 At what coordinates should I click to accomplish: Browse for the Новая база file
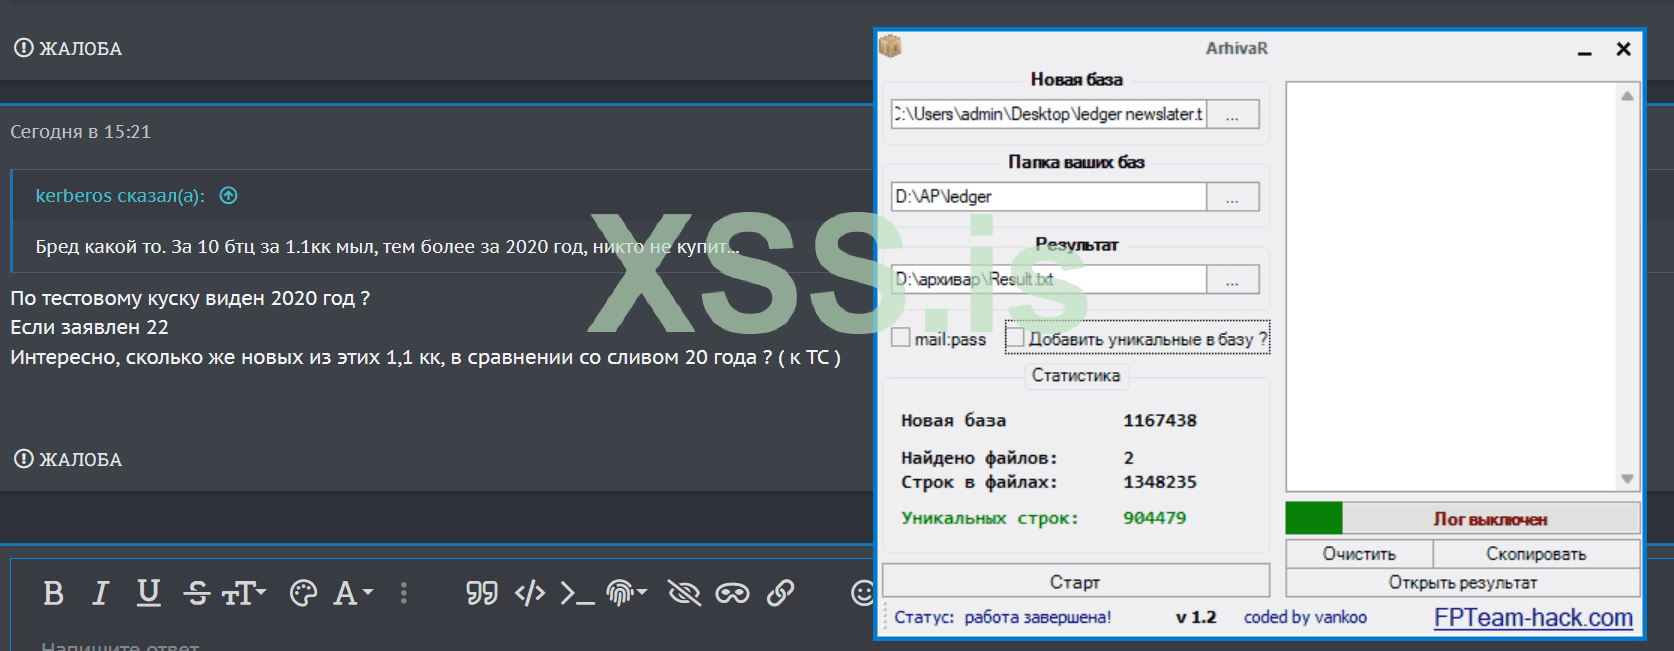(1232, 114)
